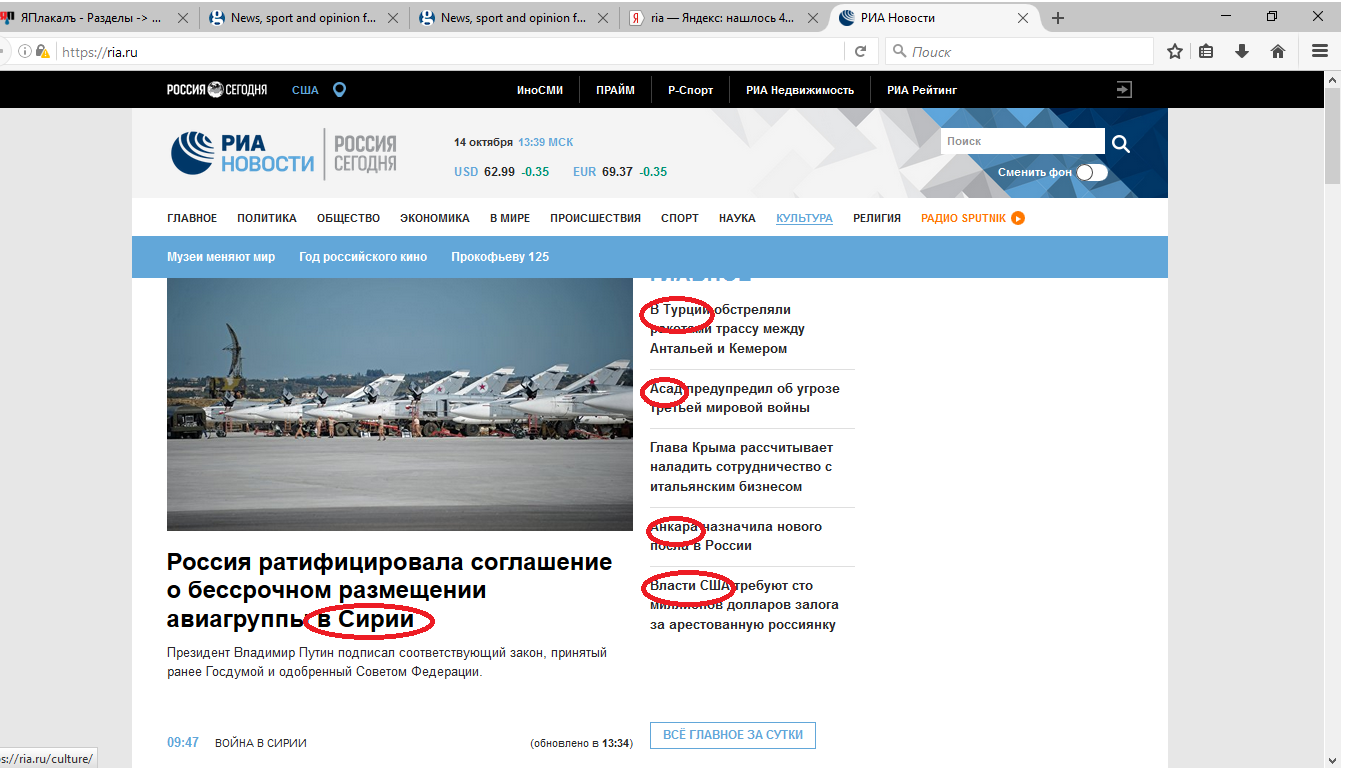Close the ЯПлакалъ tab
1366x768 pixels.
(x=184, y=18)
